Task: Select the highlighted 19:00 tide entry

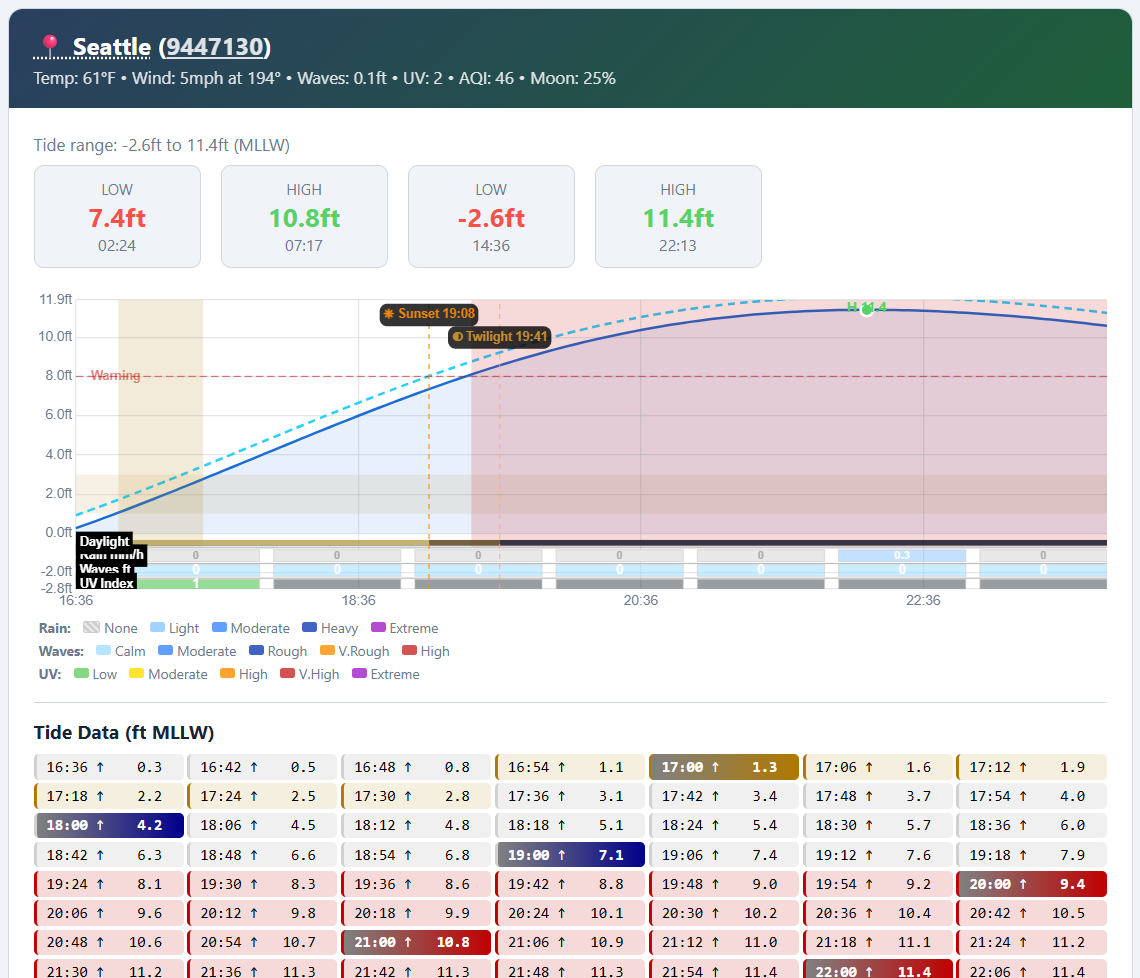Action: pos(570,855)
